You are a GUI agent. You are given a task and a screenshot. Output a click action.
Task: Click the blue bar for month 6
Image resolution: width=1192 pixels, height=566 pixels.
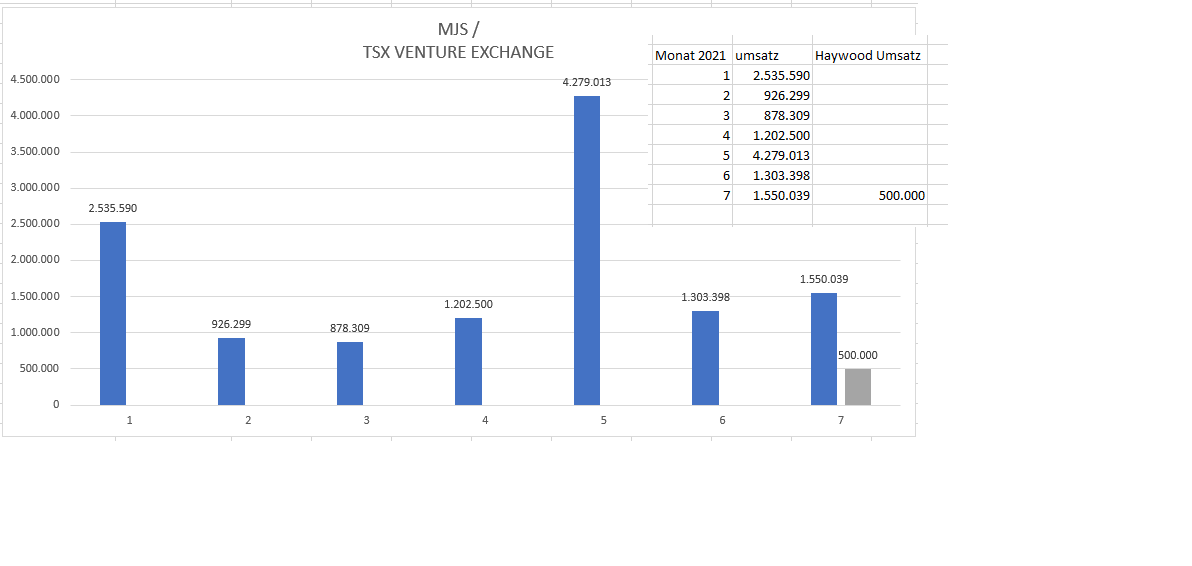coord(705,358)
